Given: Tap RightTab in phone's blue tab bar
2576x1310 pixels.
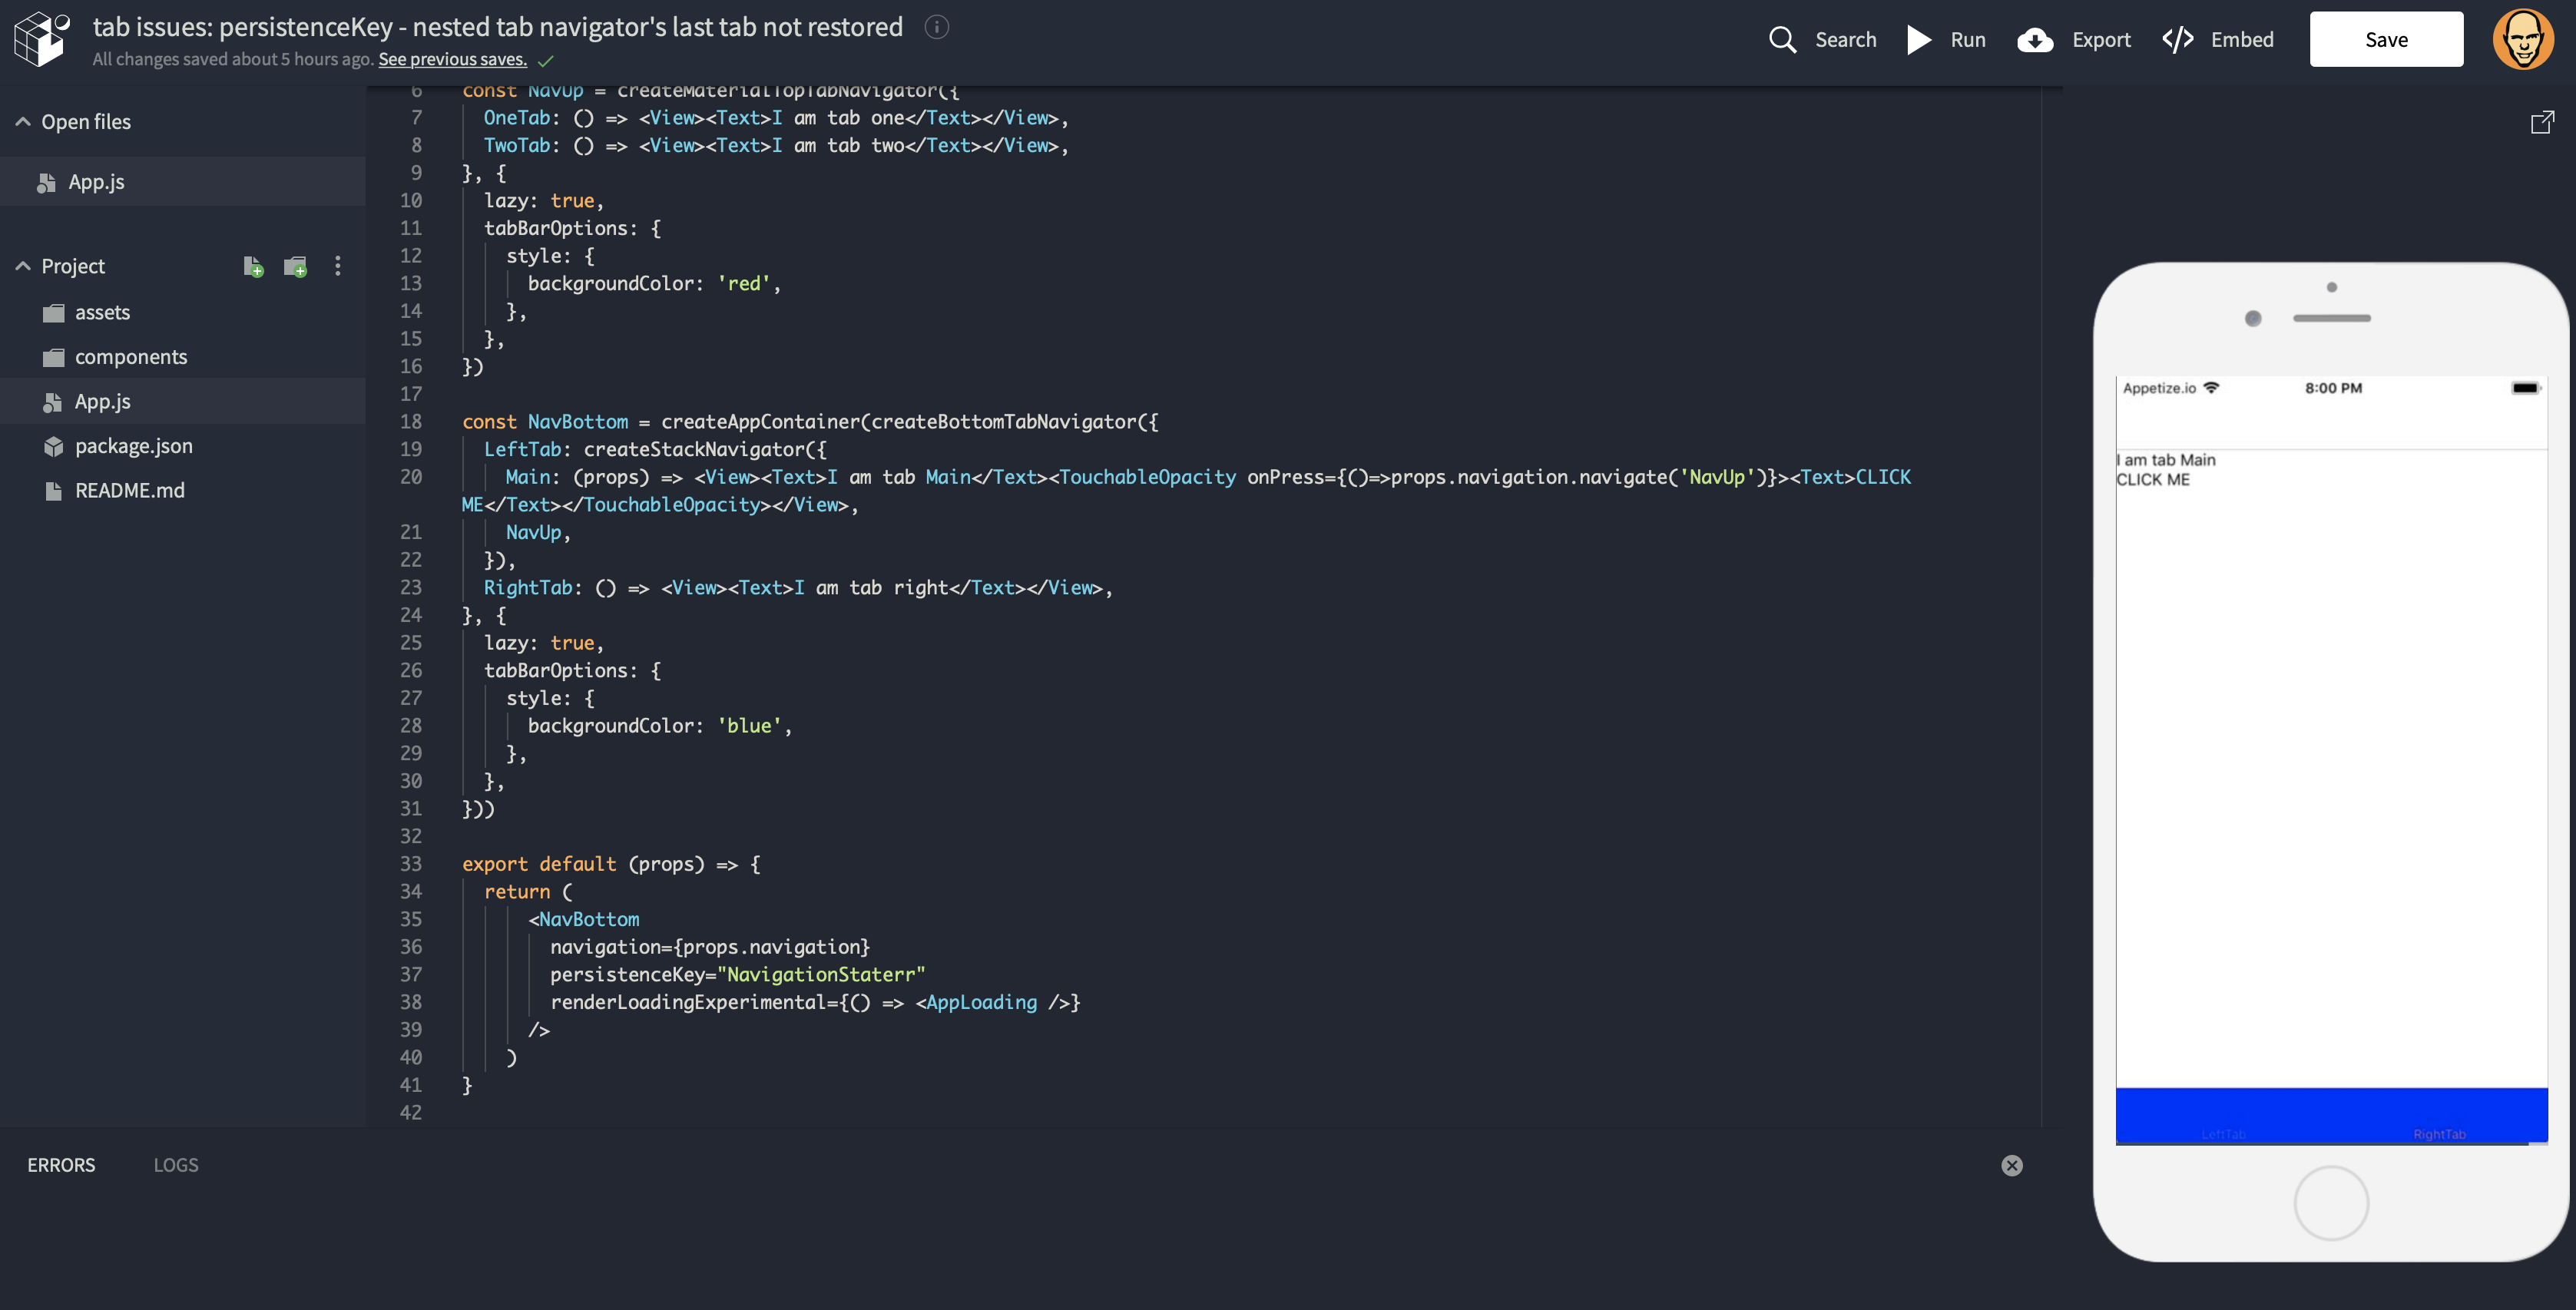Looking at the screenshot, I should click(2439, 1134).
